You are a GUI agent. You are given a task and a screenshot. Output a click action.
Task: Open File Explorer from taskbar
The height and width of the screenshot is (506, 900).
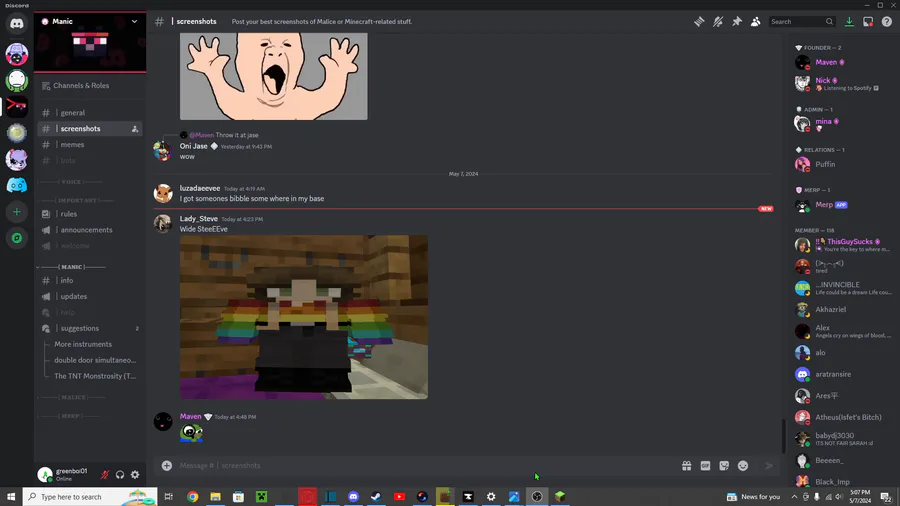(x=215, y=497)
